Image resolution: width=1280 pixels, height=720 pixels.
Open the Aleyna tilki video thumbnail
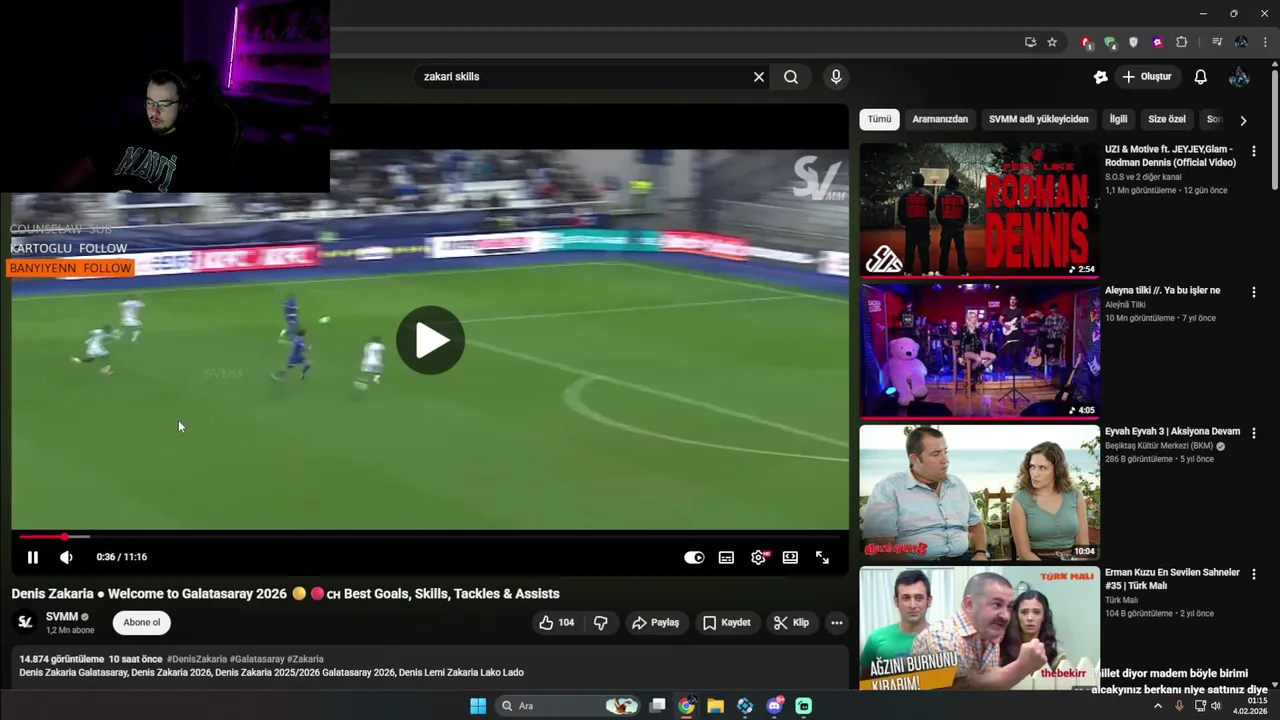click(x=979, y=351)
